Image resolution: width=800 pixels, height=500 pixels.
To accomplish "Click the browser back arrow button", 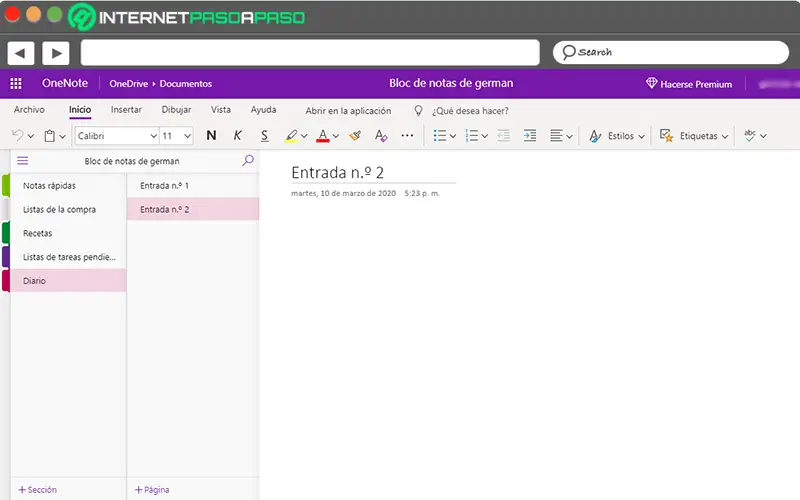I will coord(21,53).
